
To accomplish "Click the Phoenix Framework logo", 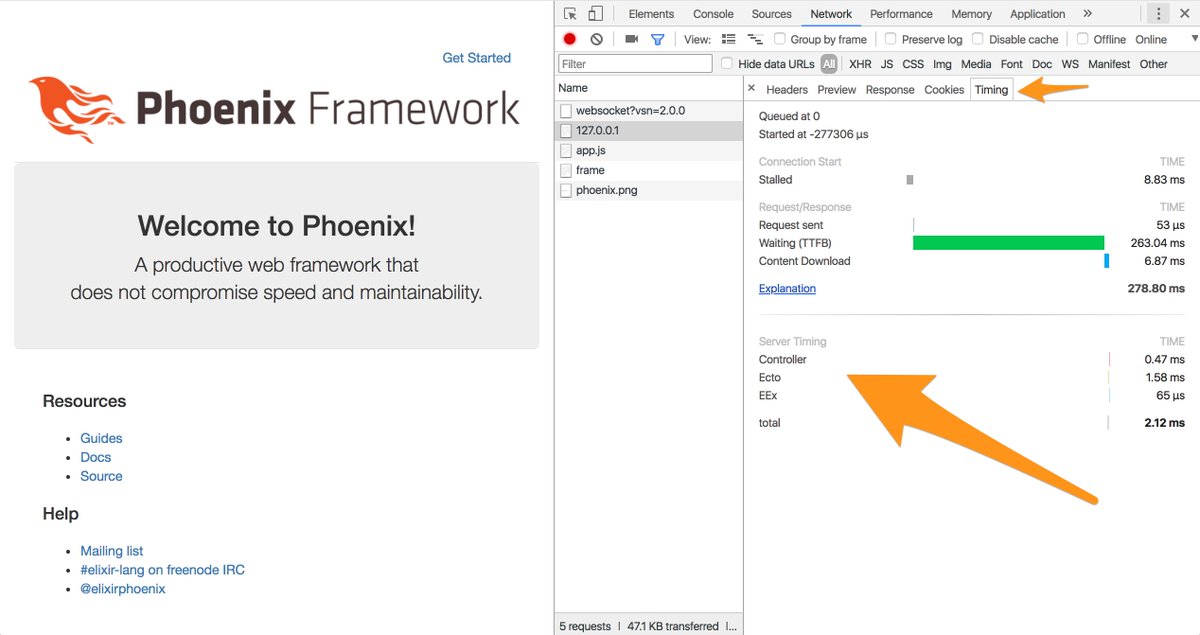I will point(274,108).
